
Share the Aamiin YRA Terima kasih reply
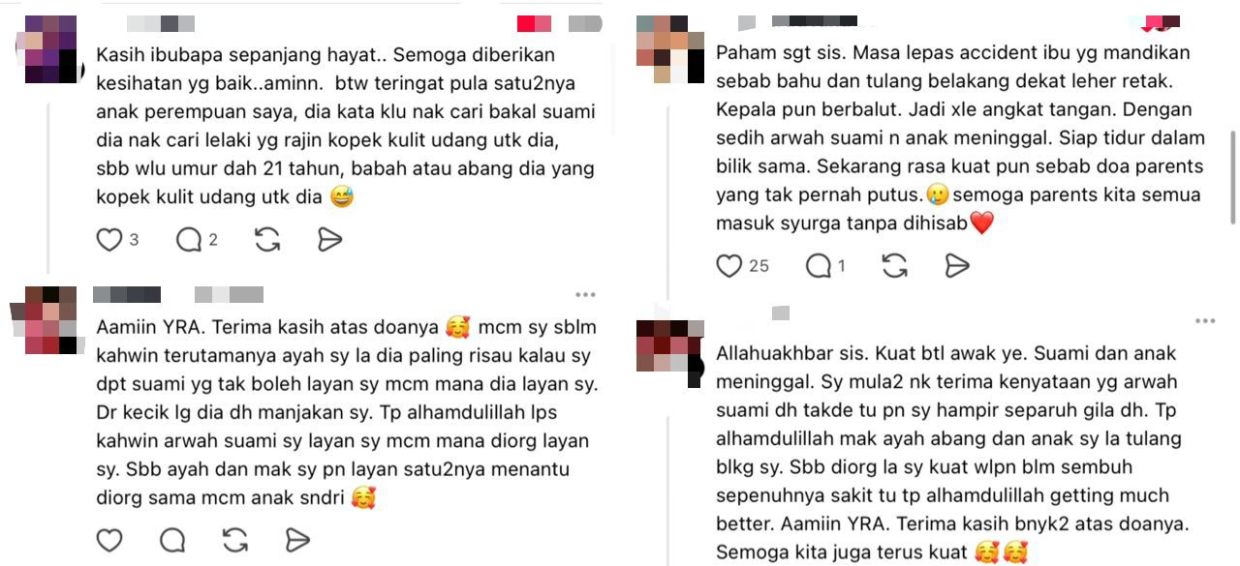click(x=298, y=541)
